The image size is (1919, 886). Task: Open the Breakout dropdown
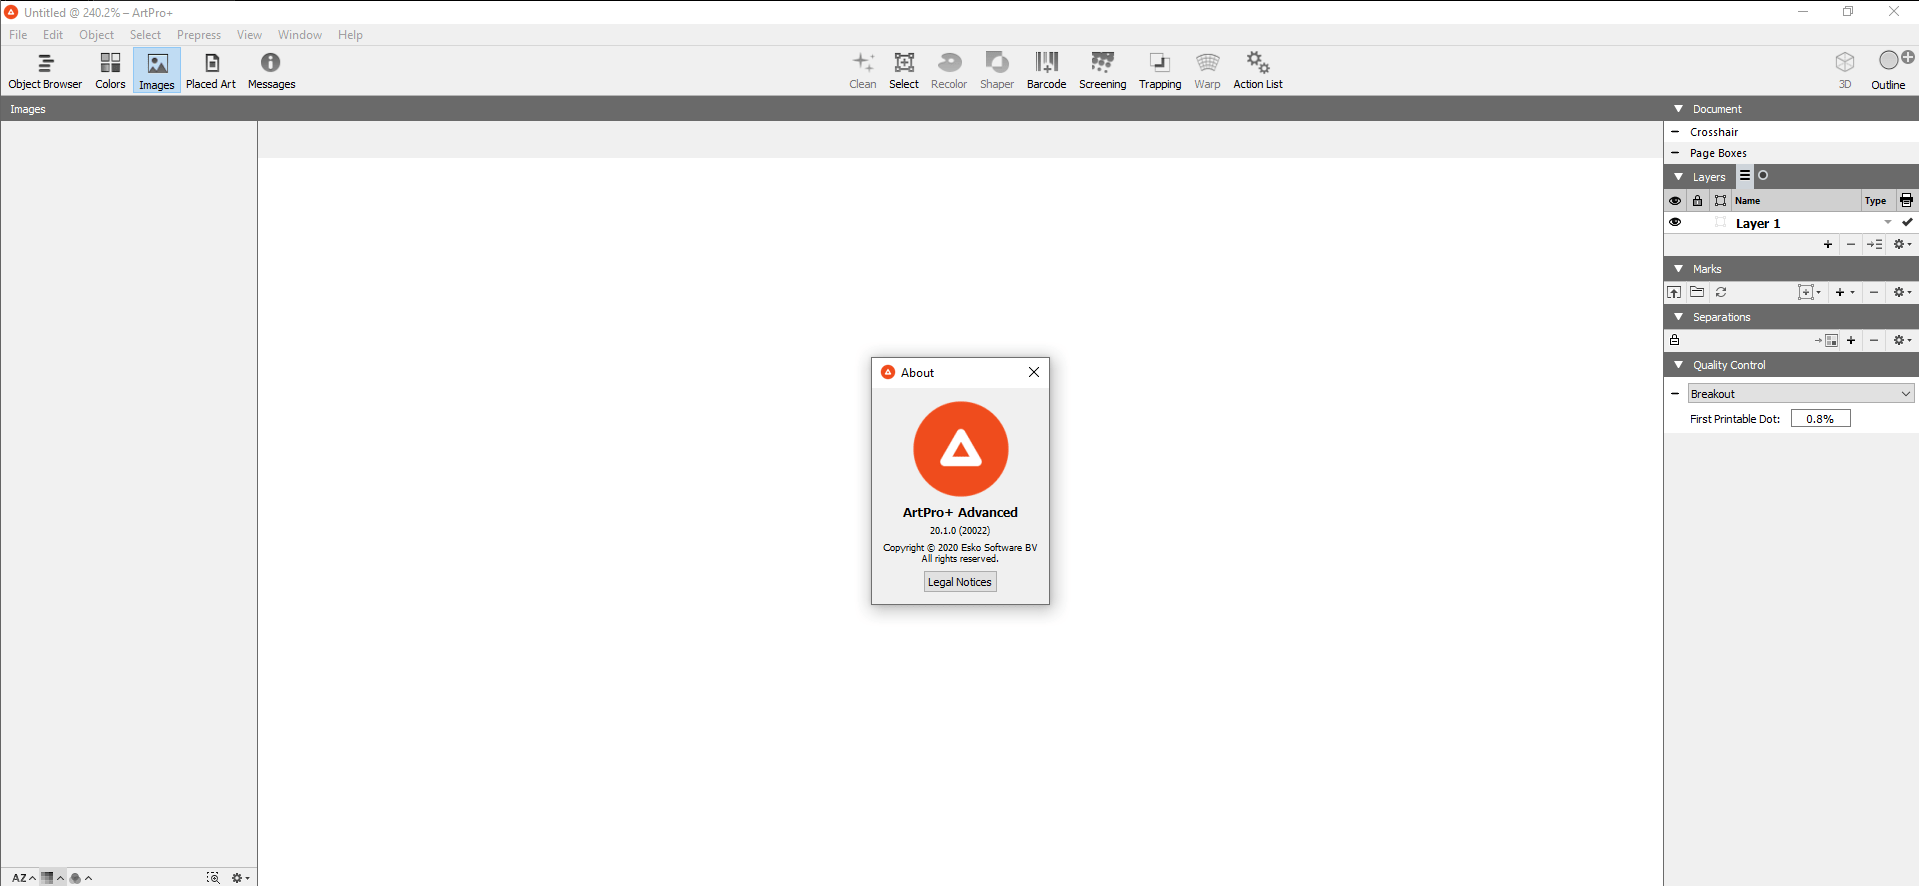(1801, 394)
